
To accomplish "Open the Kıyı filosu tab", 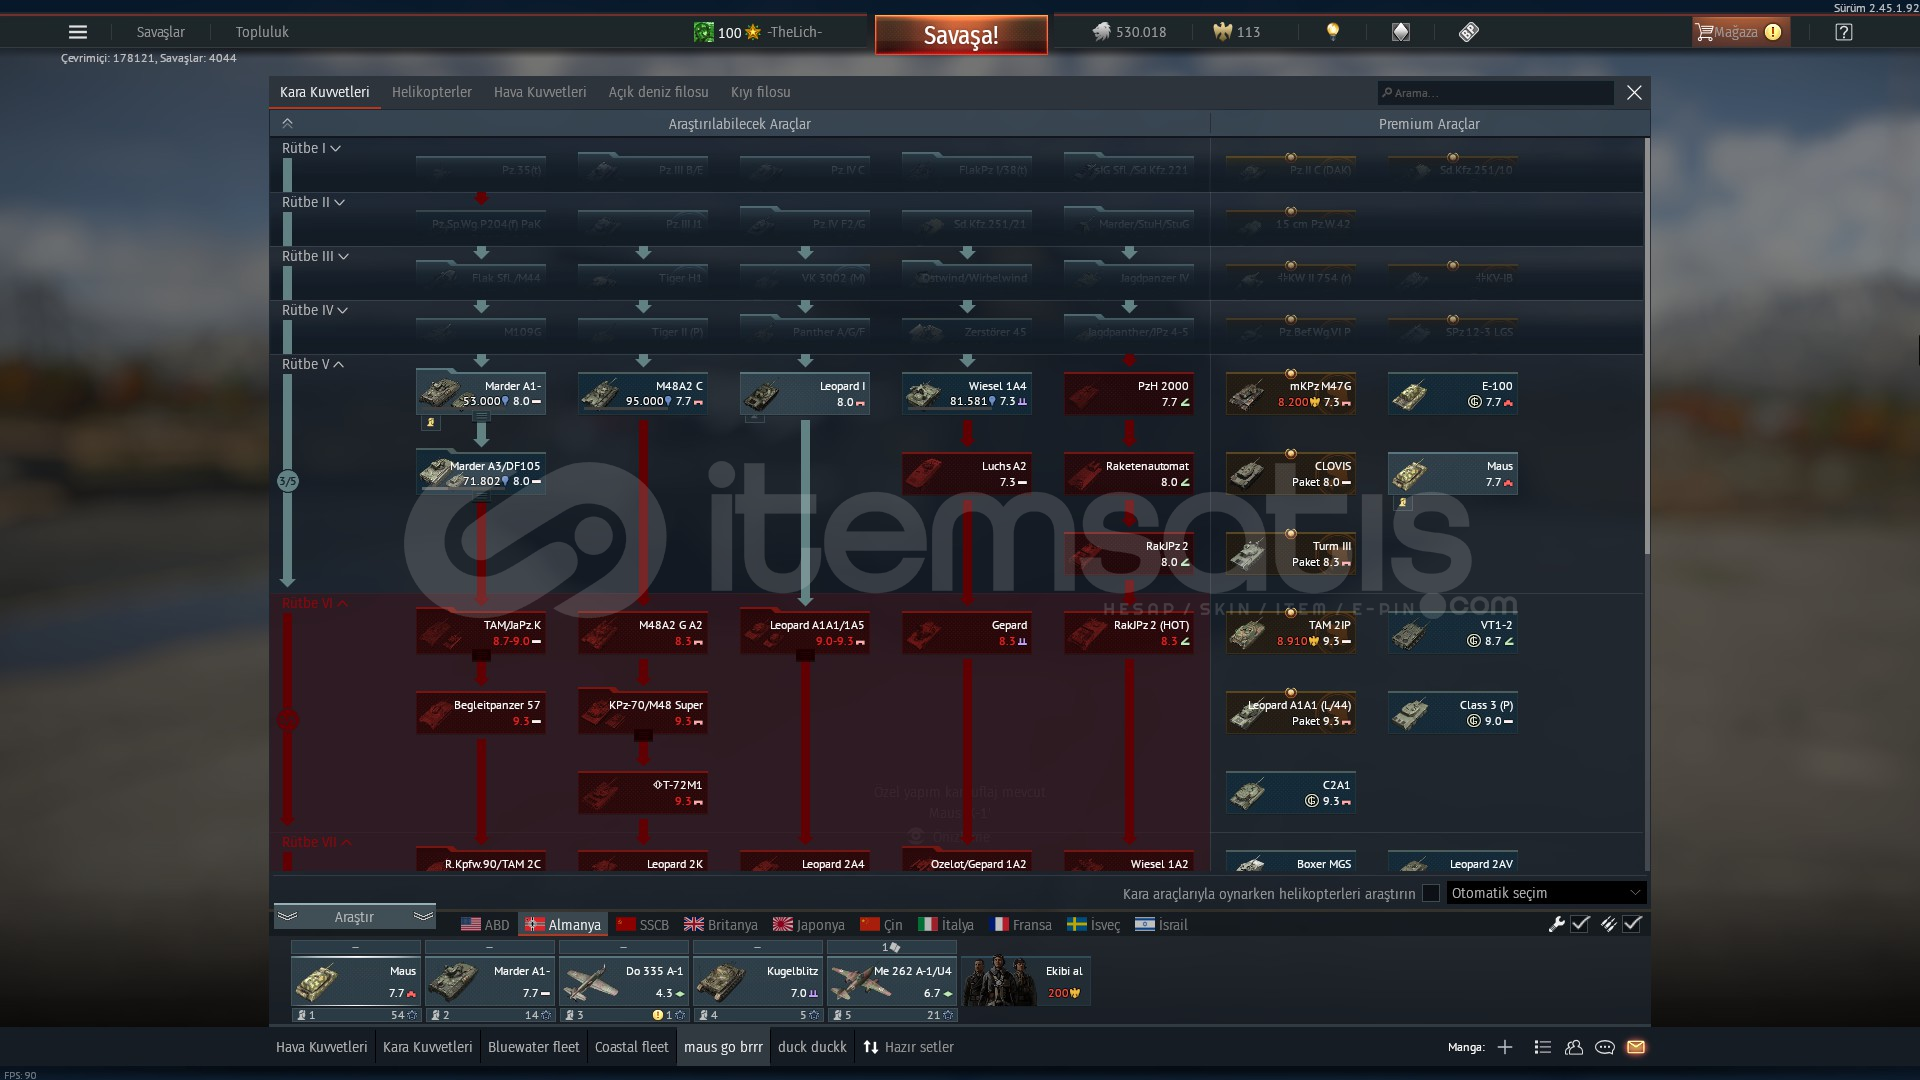I will (760, 92).
